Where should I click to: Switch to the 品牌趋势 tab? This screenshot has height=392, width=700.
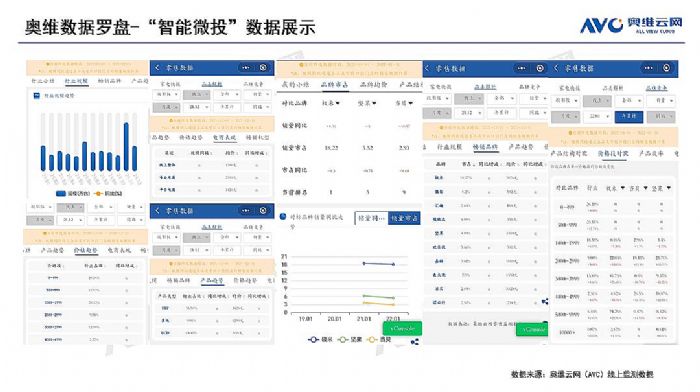click(374, 84)
